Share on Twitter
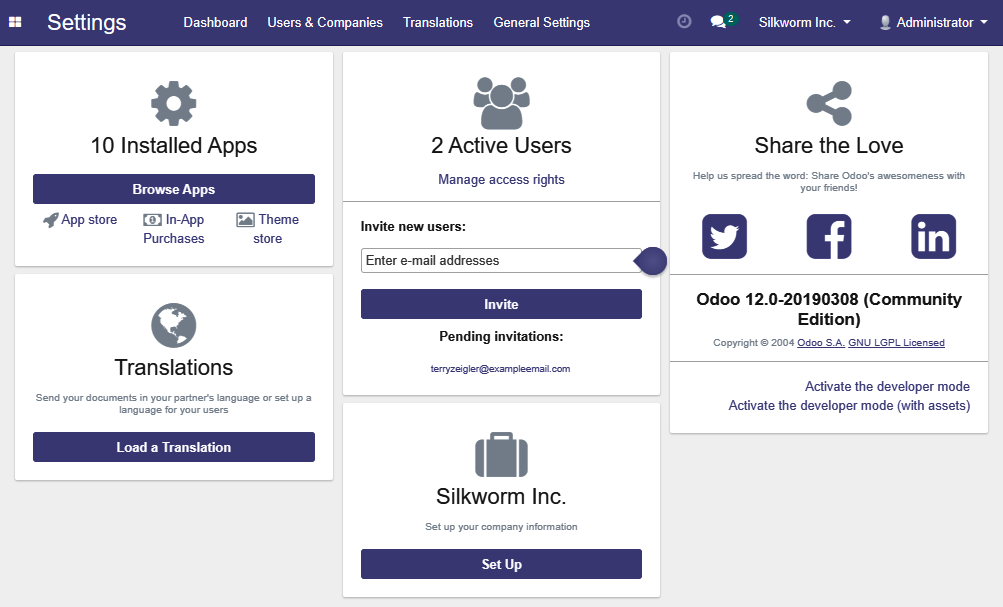1003x607 pixels. [x=724, y=237]
